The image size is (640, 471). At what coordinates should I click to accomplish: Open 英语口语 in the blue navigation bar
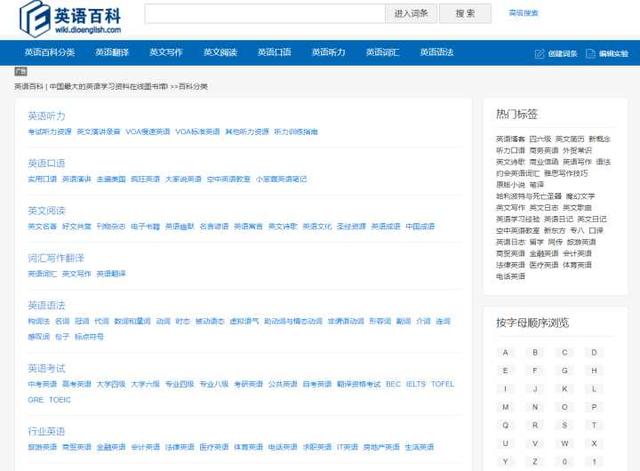click(x=274, y=52)
